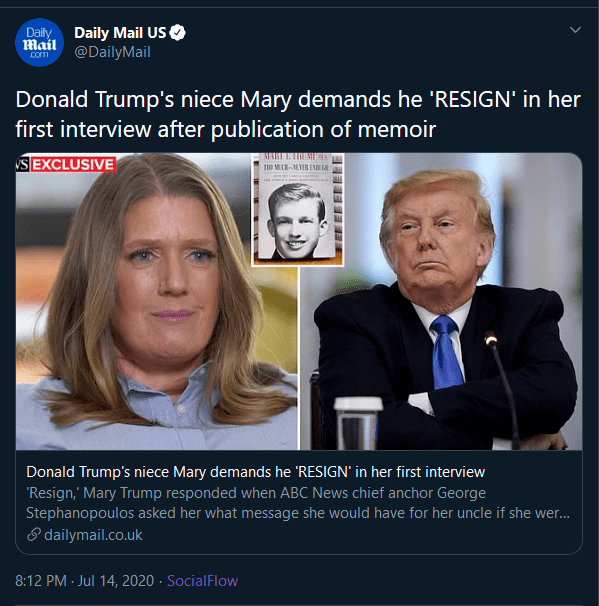This screenshot has height=606, width=599.
Task: Click the card description mentioning George Stephanopoulos
Action: point(298,503)
